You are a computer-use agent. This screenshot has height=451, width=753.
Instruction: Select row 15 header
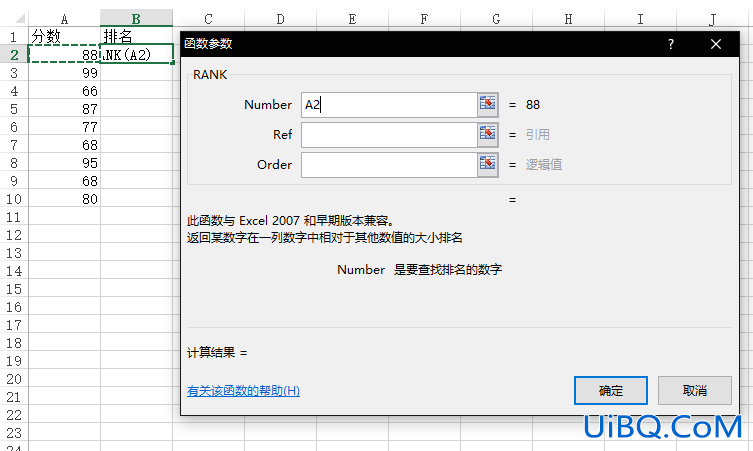(x=14, y=289)
